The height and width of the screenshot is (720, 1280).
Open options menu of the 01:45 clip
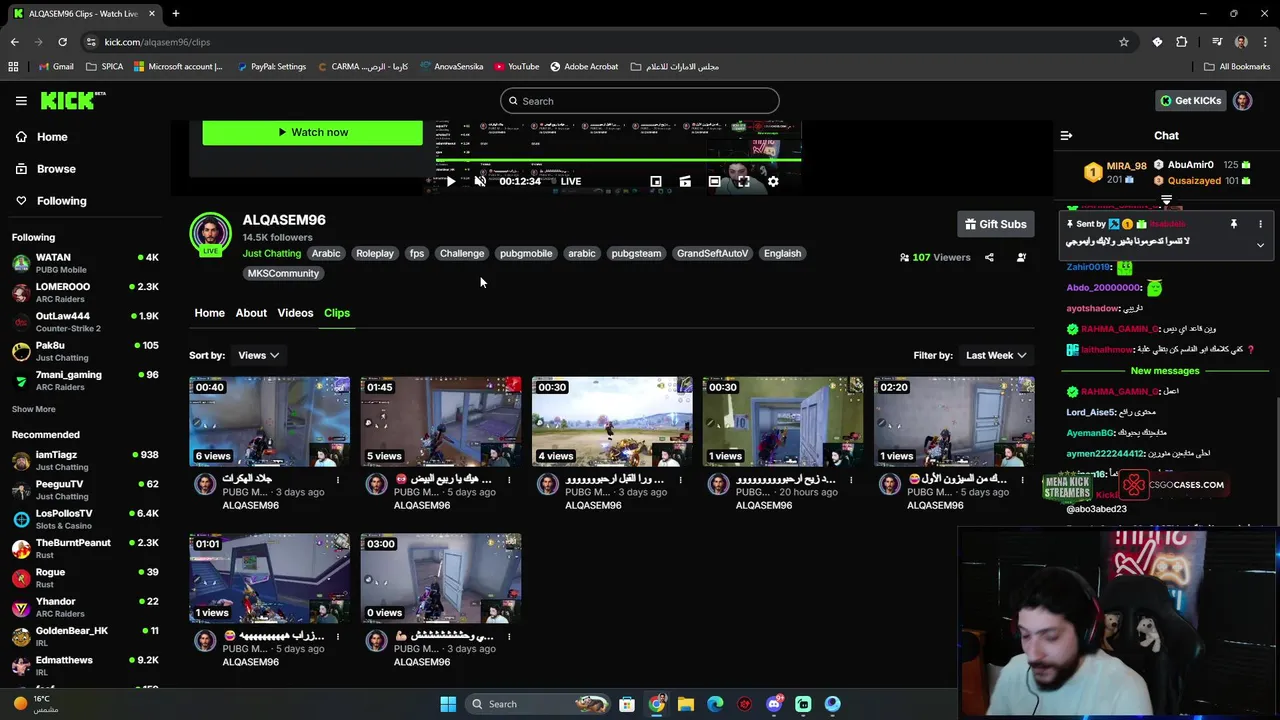pyautogui.click(x=509, y=480)
